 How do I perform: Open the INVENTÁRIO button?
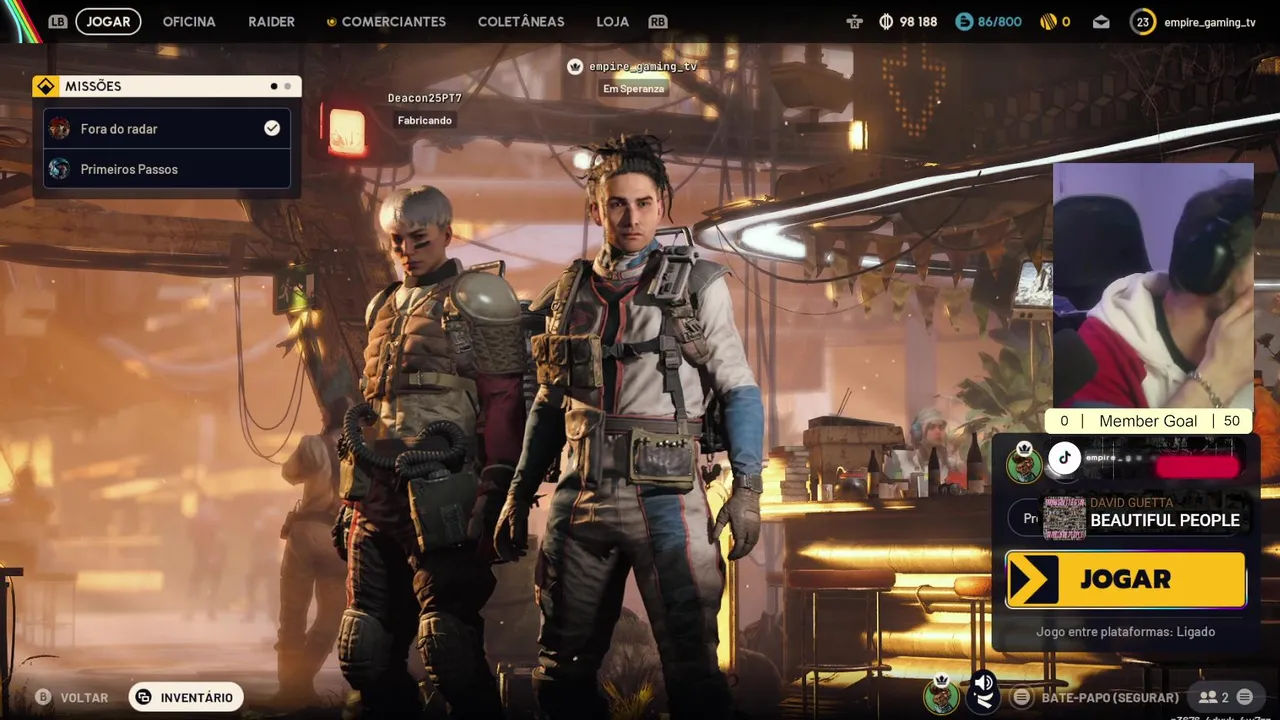[186, 698]
